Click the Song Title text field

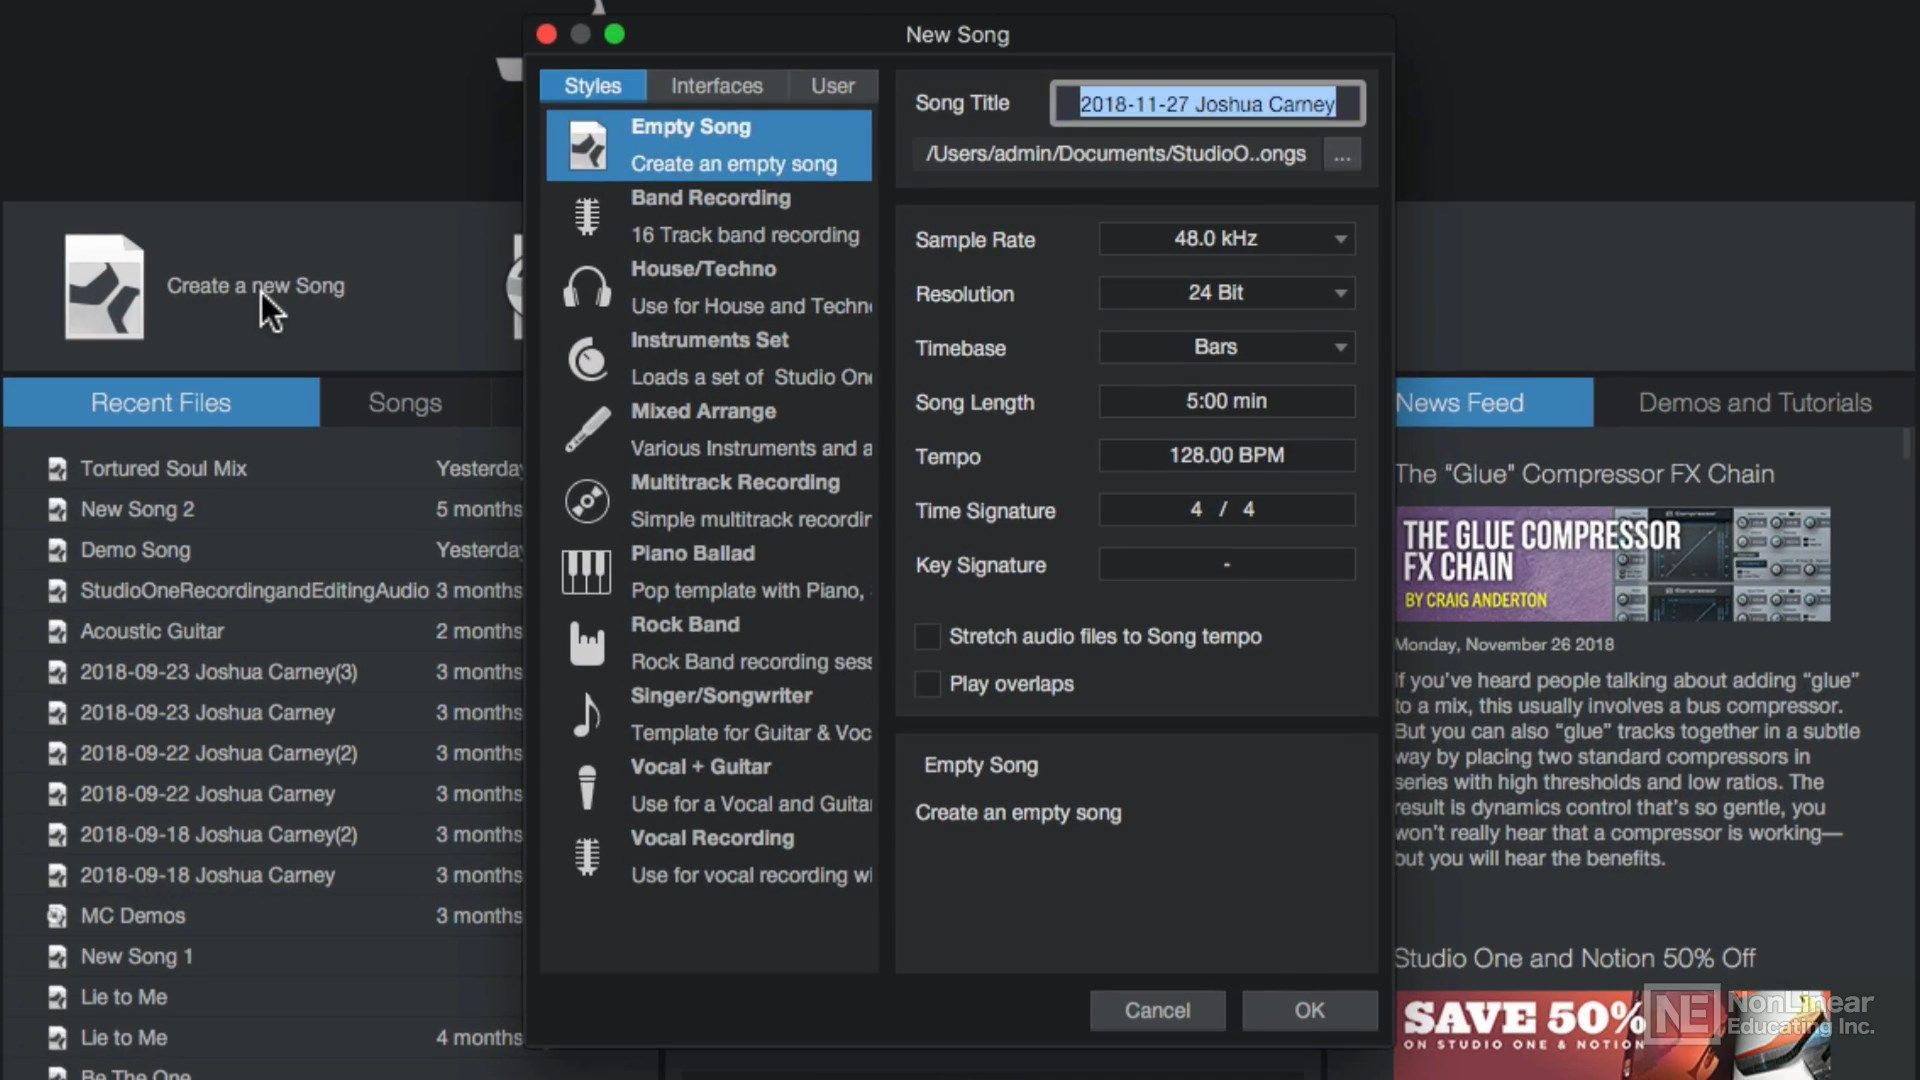tap(1208, 103)
